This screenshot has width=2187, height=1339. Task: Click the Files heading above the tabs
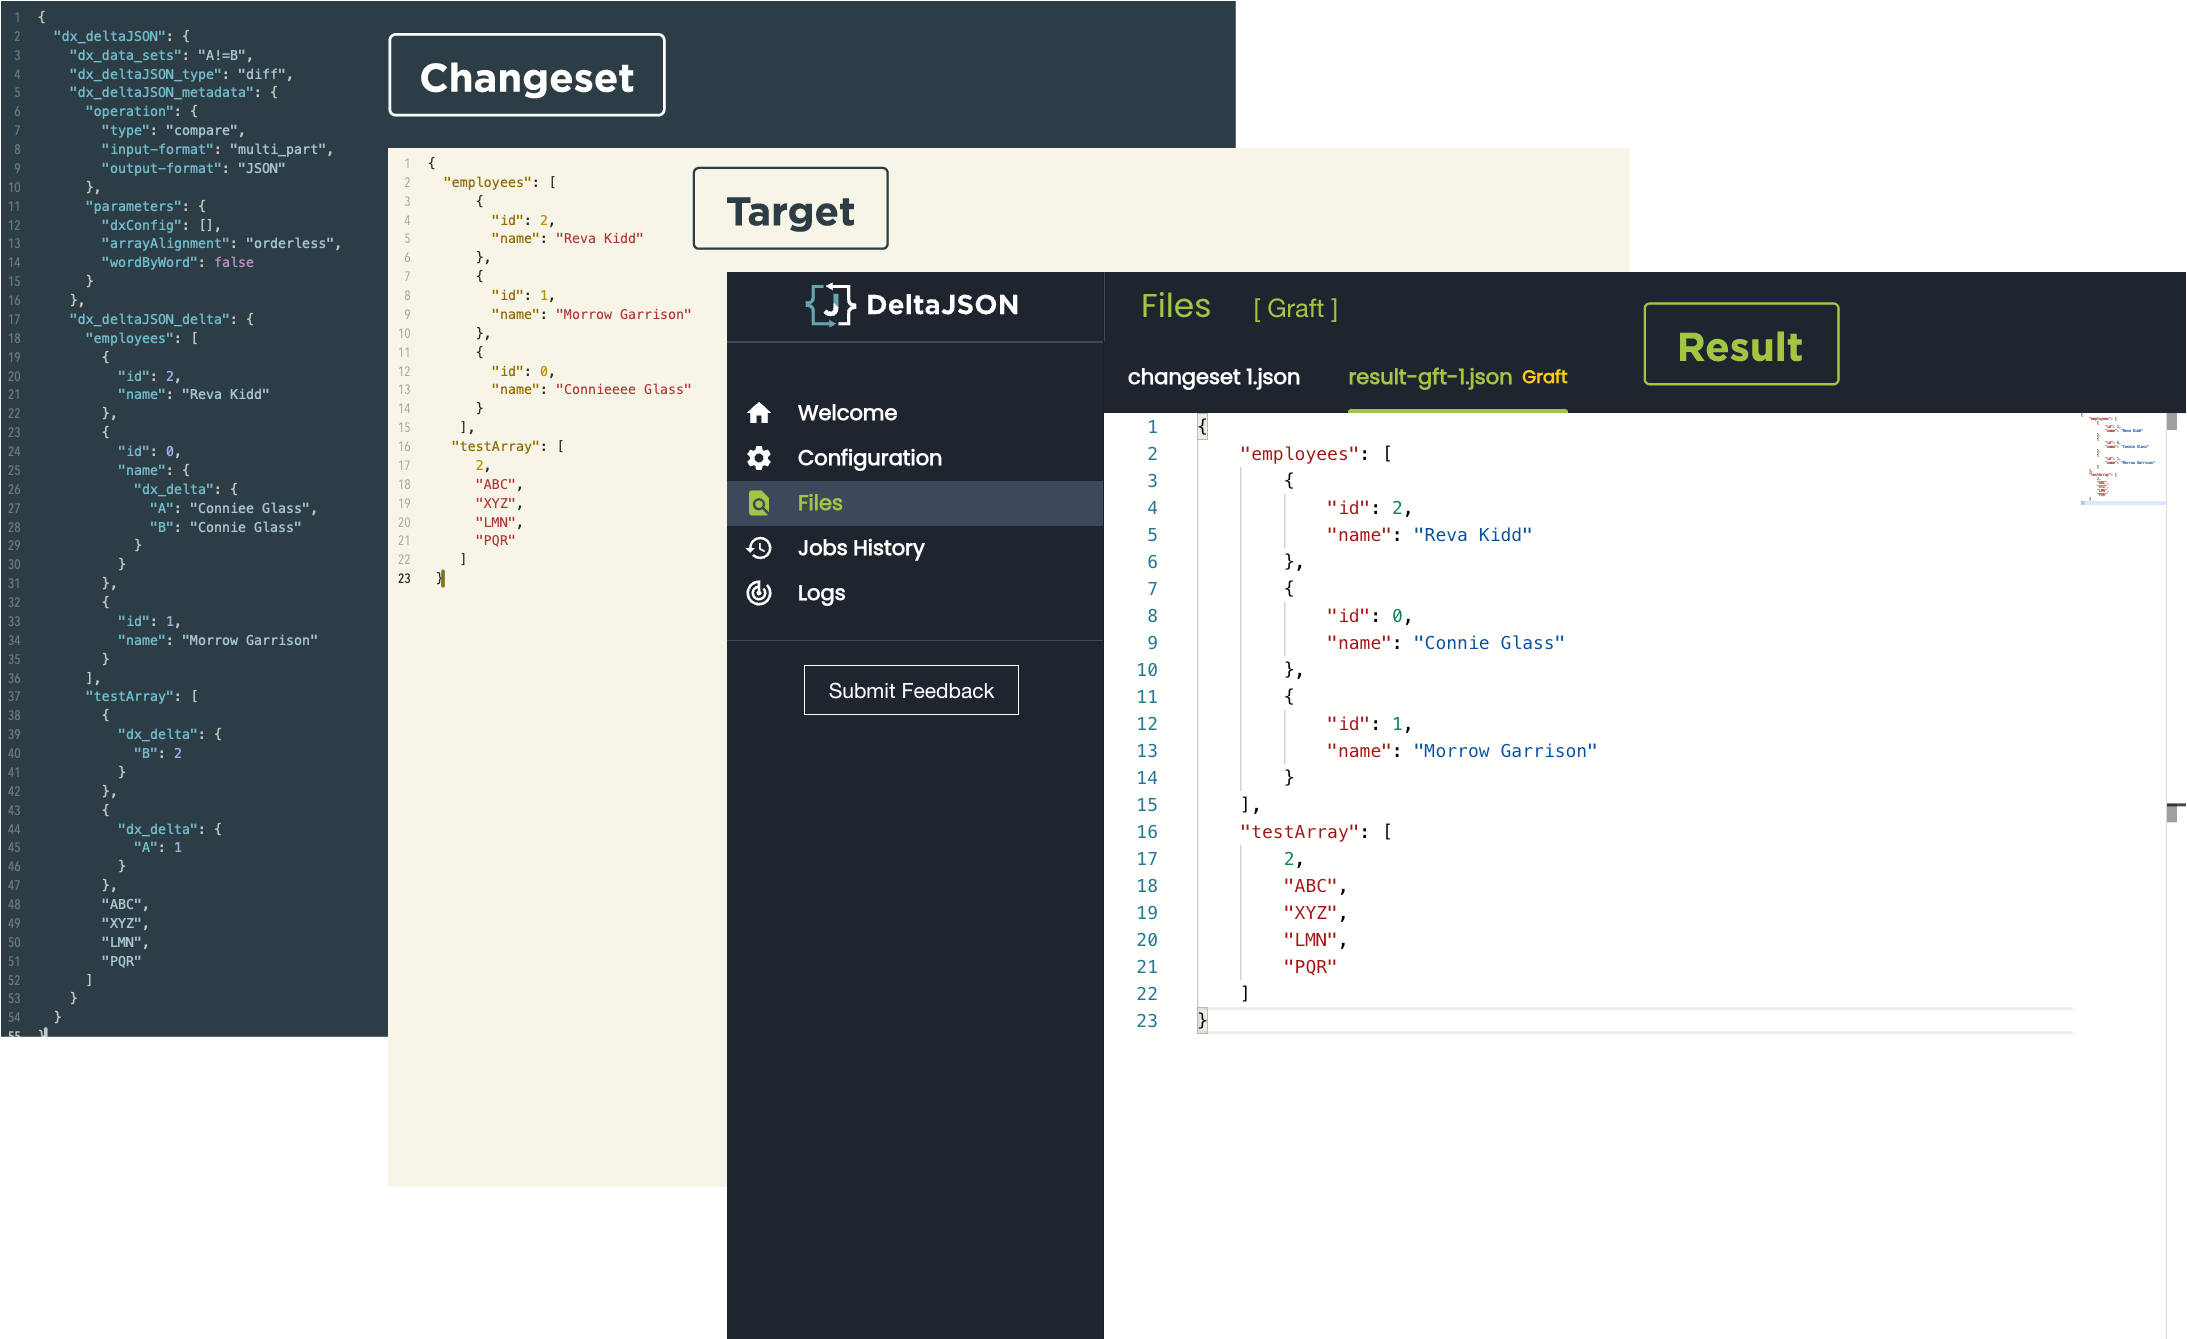[1176, 306]
